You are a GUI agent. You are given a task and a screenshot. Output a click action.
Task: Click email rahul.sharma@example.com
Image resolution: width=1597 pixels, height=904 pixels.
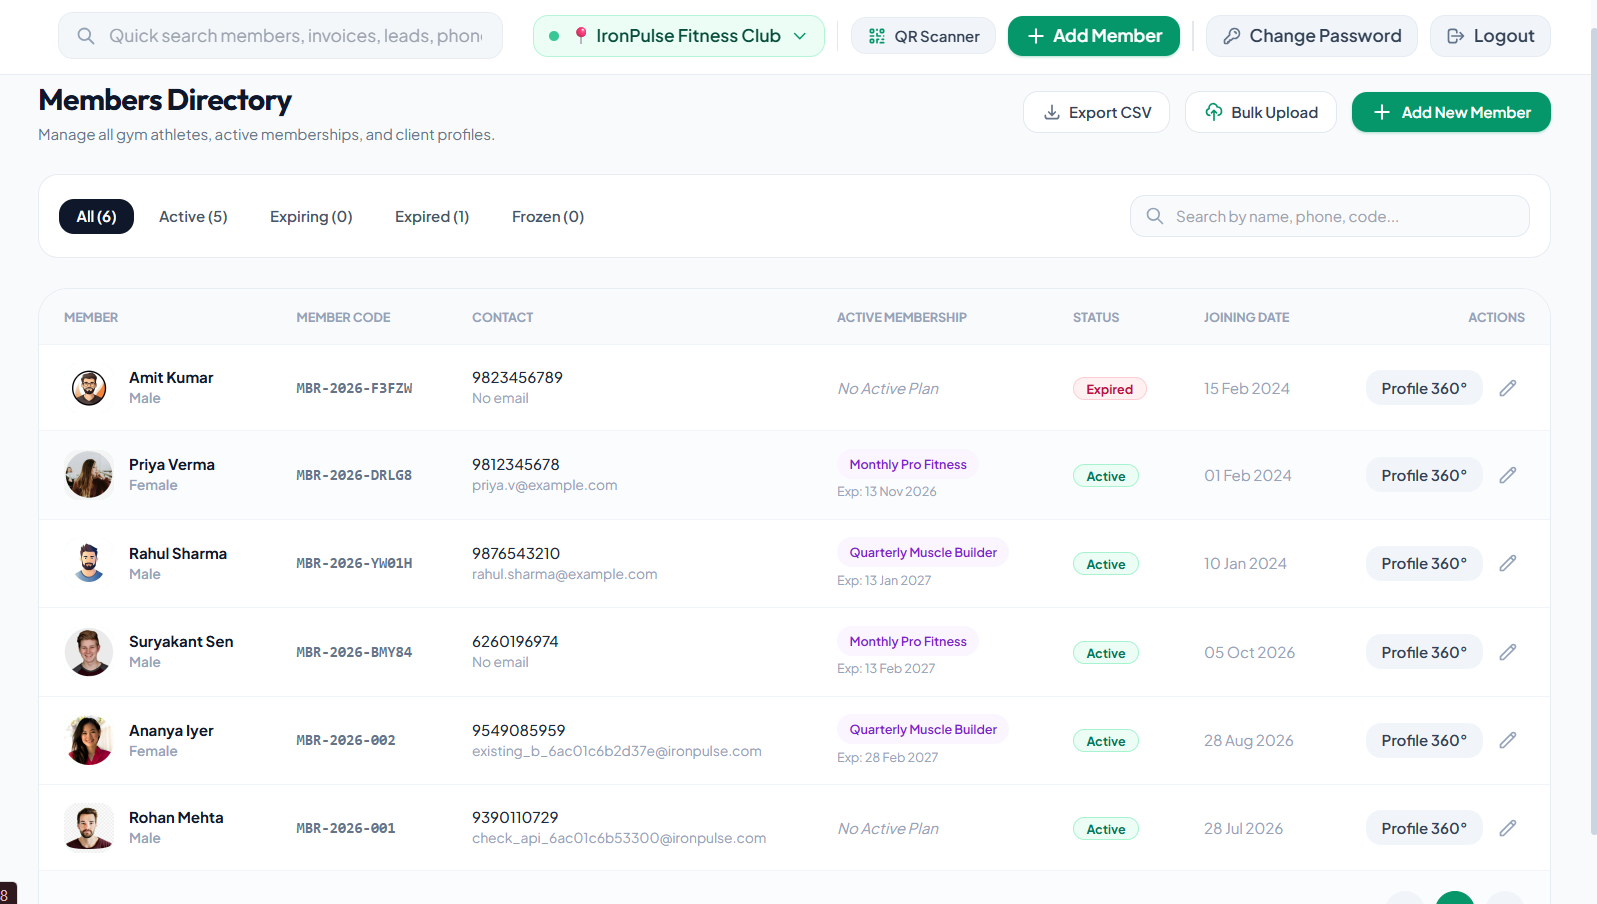point(565,574)
